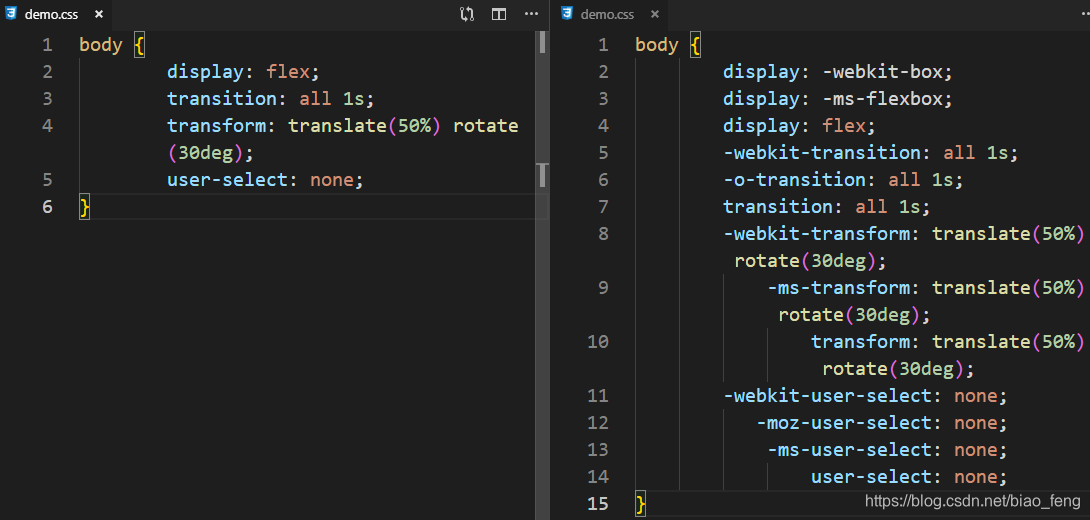
Task: Click 'transition: all 1s;' on right editor line 7
Action: pyautogui.click(x=827, y=207)
